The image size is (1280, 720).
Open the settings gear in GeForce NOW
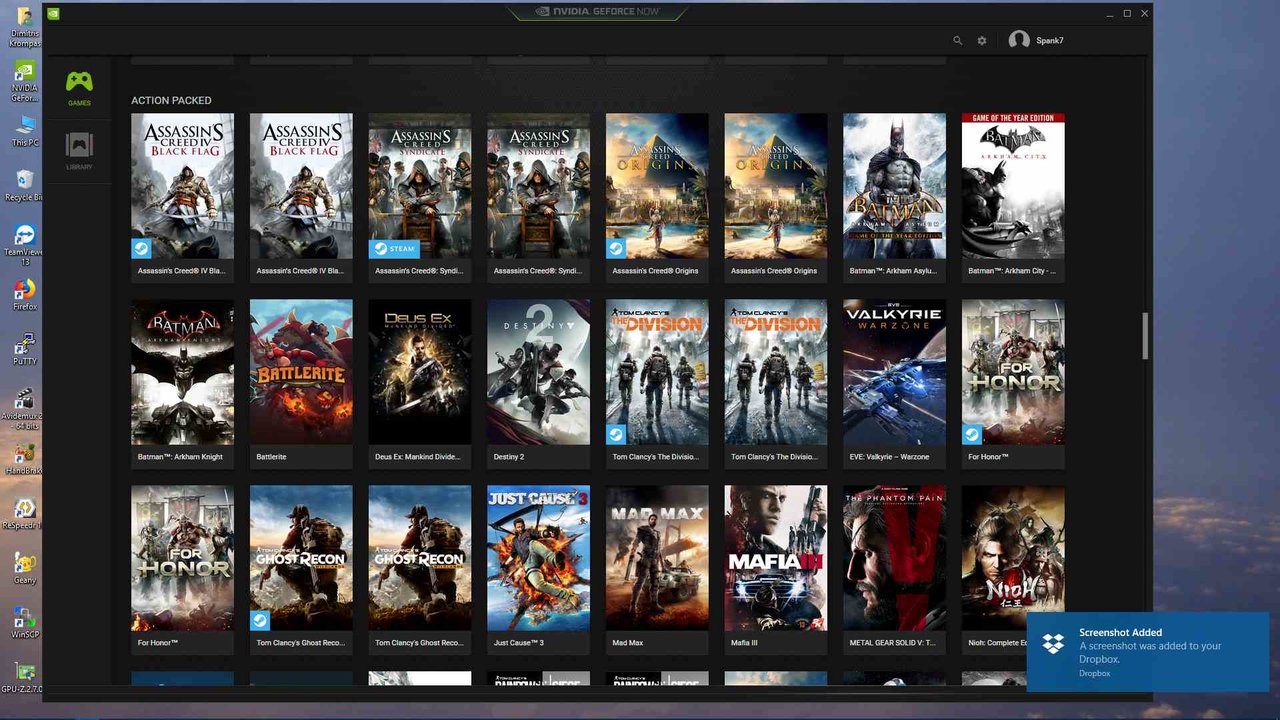click(982, 41)
